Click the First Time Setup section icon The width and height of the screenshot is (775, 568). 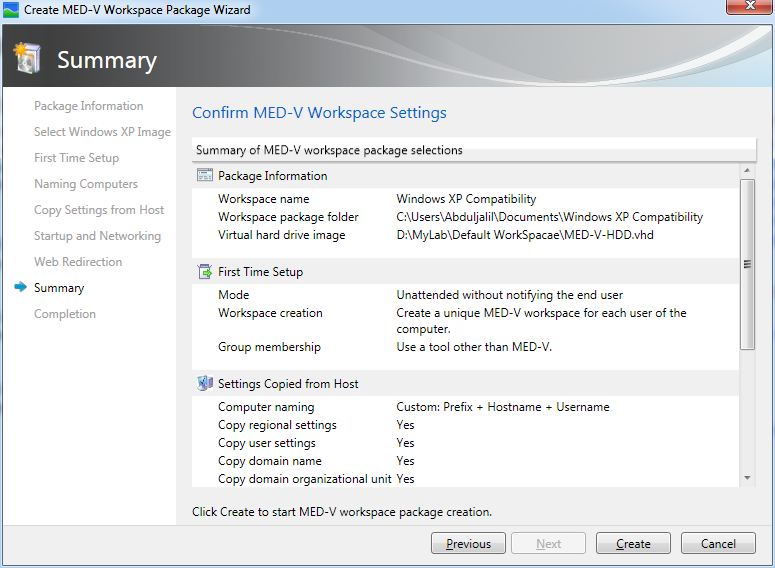pos(205,272)
